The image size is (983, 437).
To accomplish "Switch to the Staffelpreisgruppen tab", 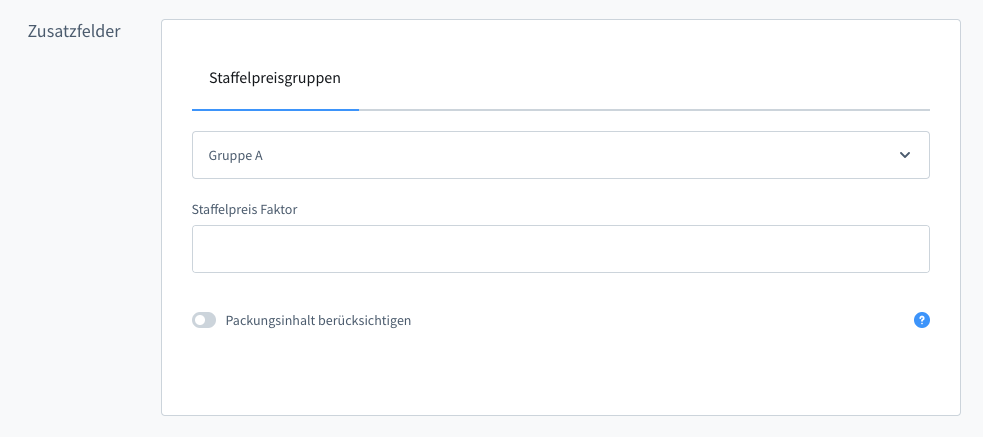I will point(275,77).
